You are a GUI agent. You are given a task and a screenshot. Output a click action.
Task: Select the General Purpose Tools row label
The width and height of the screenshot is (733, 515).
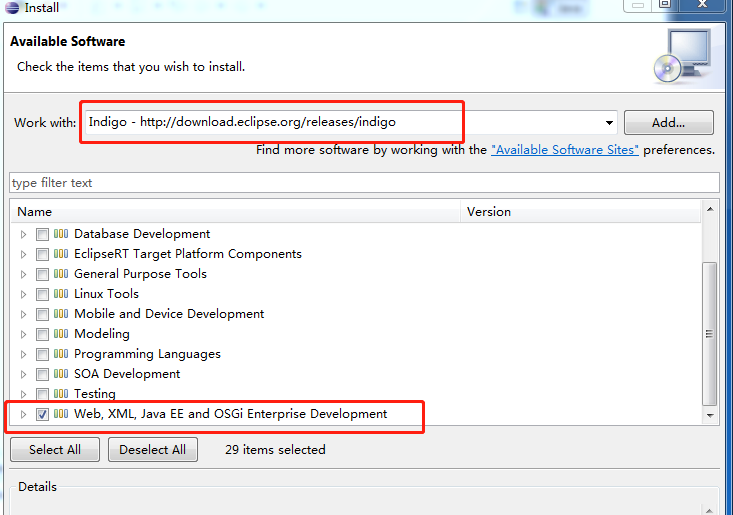point(140,274)
